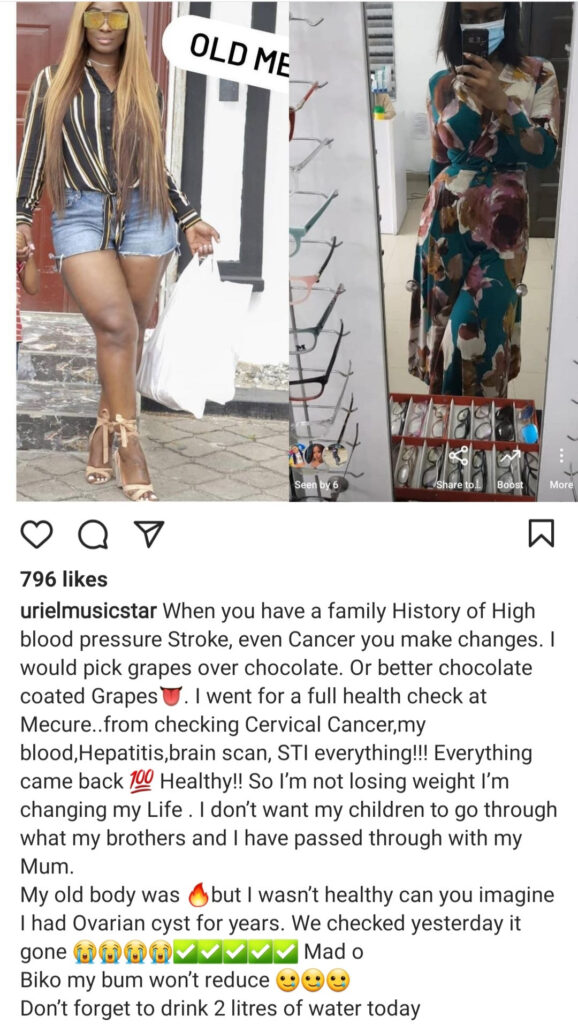Click the red 100 emoji before Healthy
This screenshot has width=578, height=1024.
(140, 781)
